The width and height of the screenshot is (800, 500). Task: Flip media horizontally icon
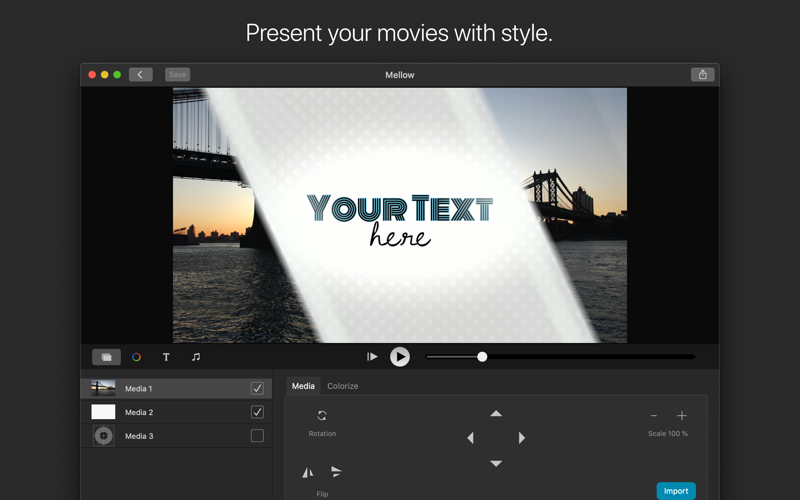[308, 472]
